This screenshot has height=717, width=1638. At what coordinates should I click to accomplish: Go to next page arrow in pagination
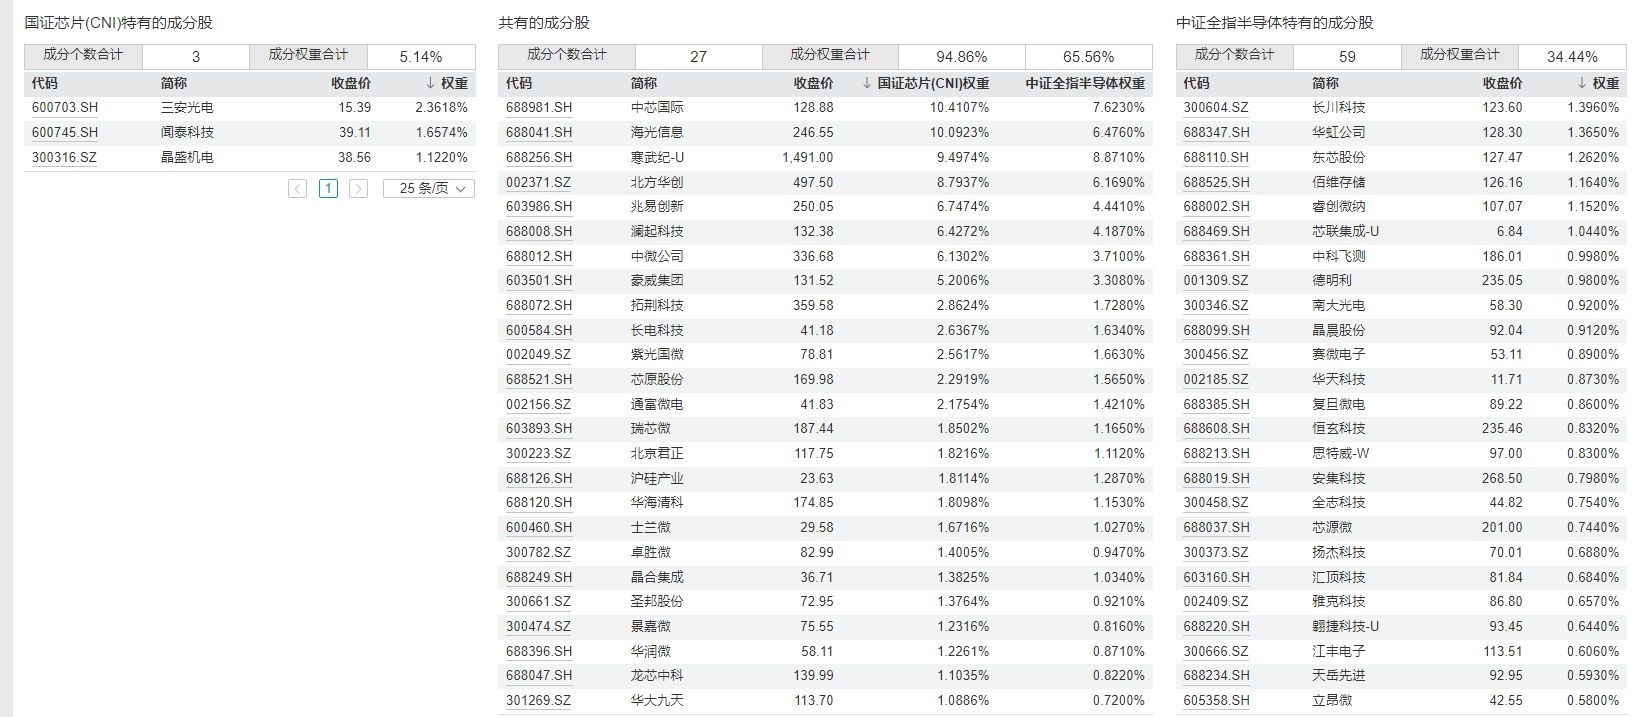(358, 188)
